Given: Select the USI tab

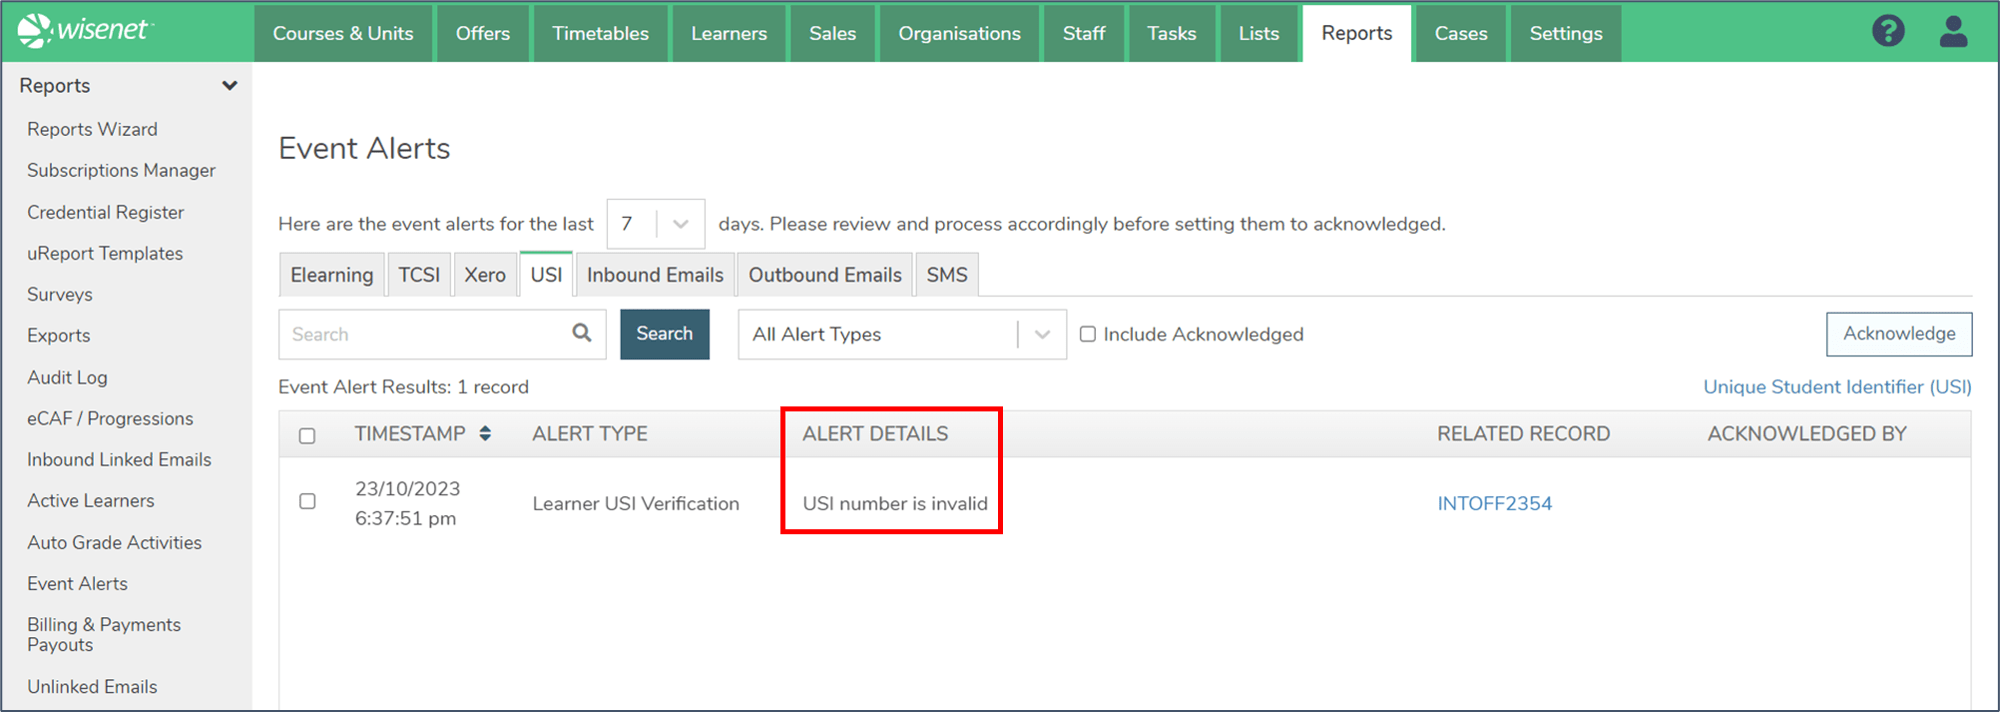Looking at the screenshot, I should coord(546,275).
